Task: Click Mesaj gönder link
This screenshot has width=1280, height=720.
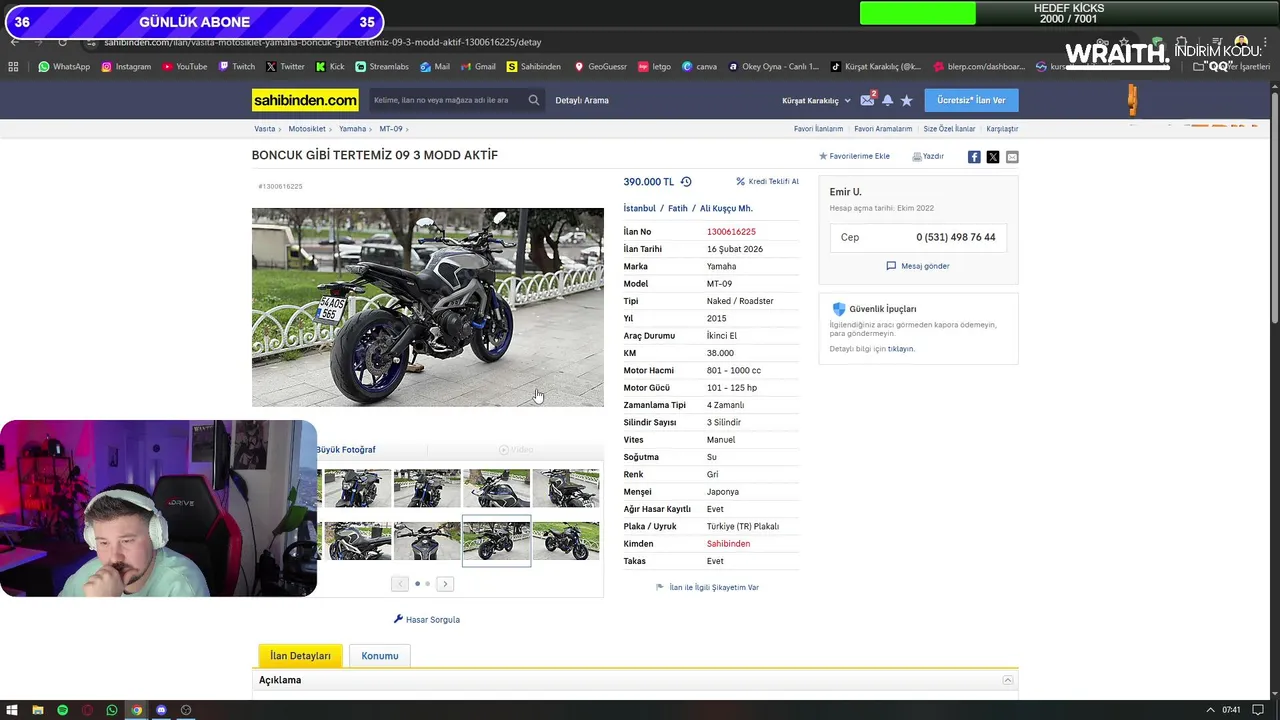Action: point(918,266)
